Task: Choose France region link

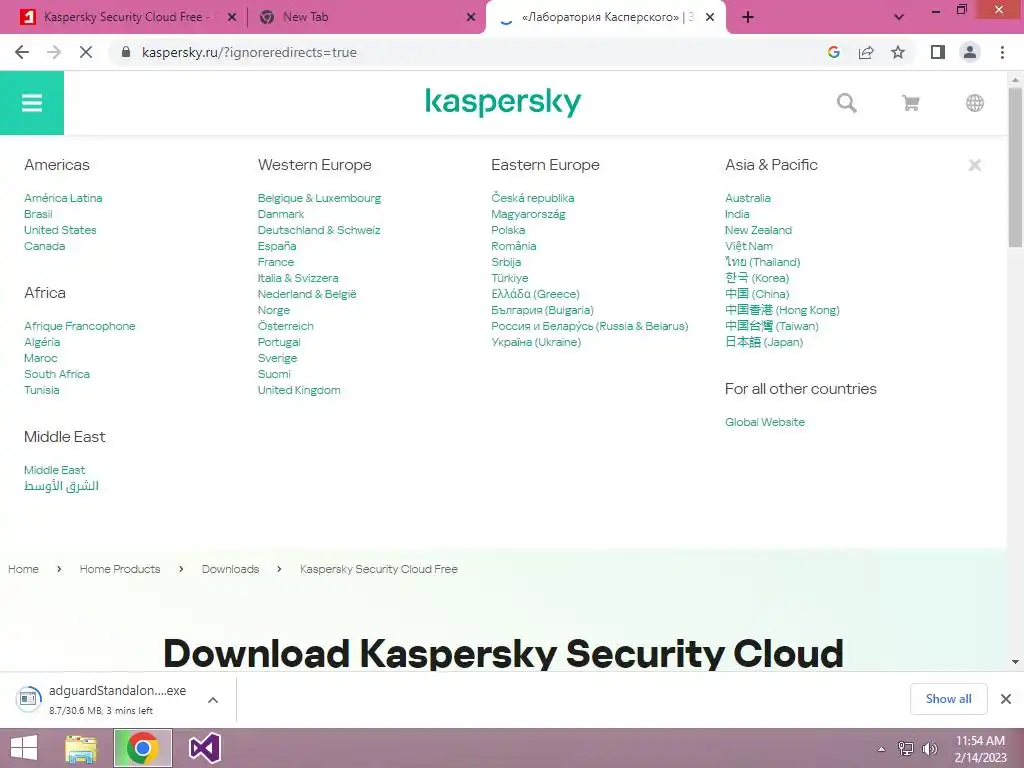Action: coord(276,262)
